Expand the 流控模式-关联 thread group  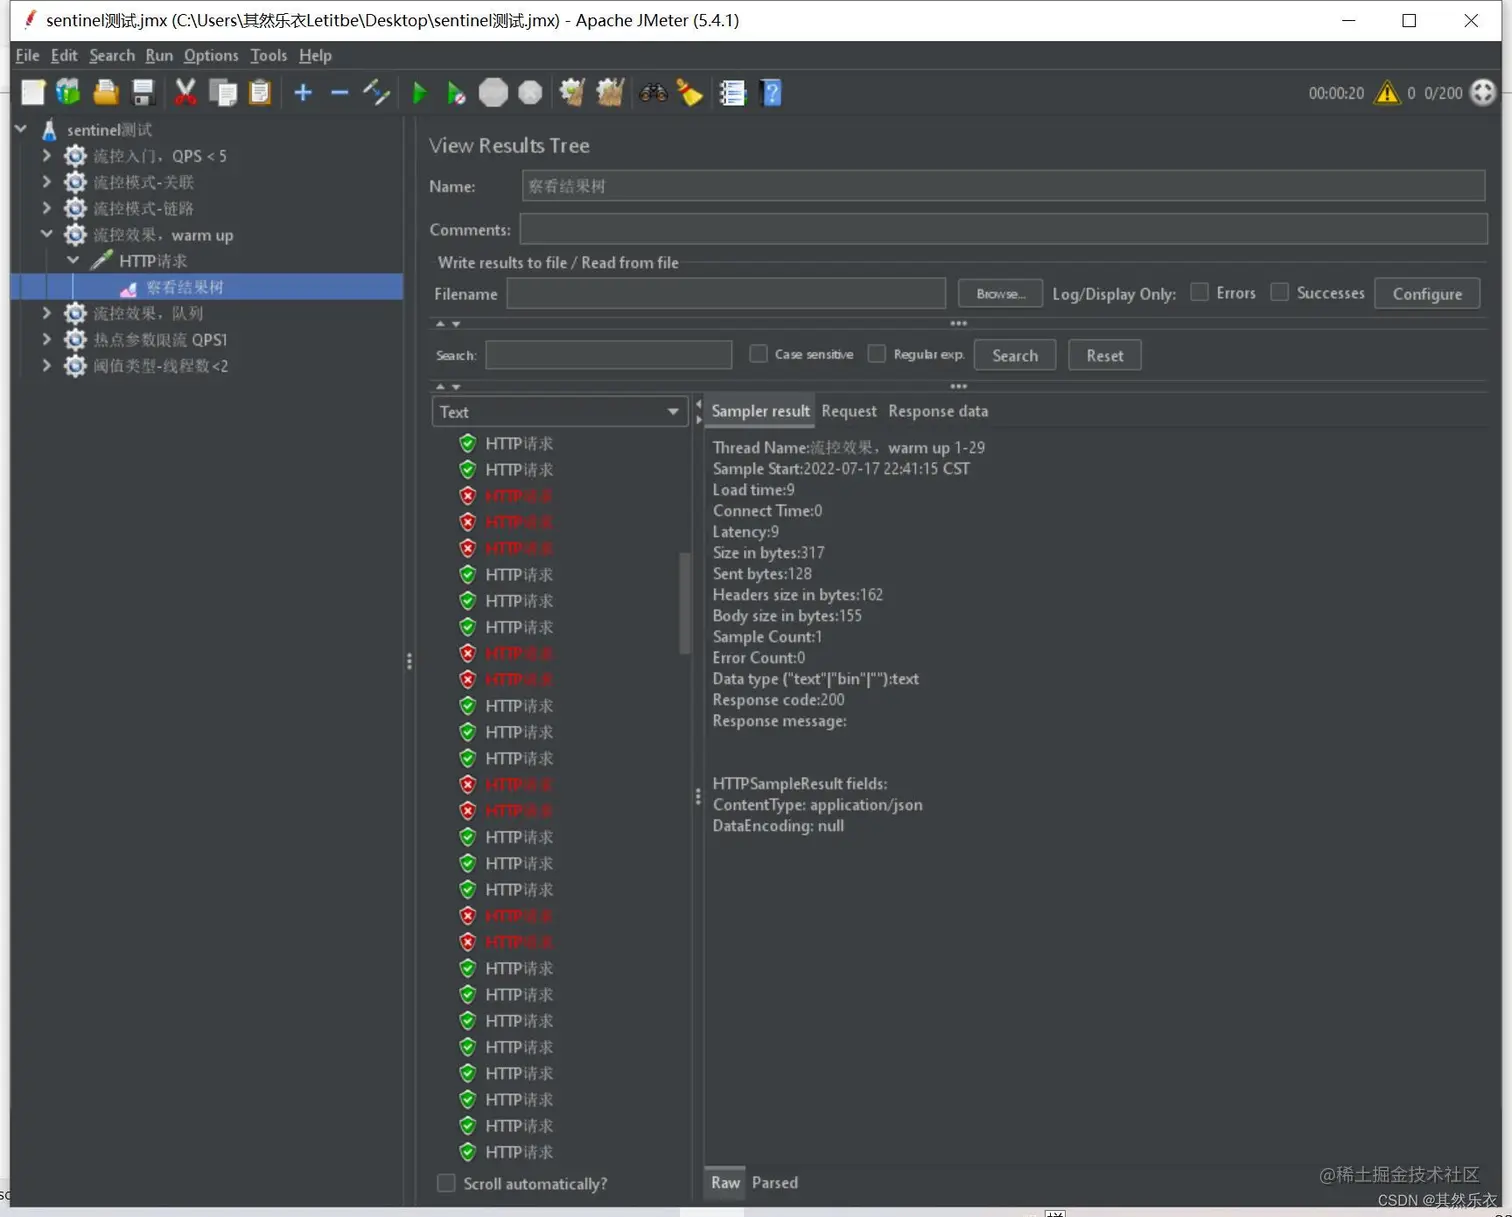pyautogui.click(x=46, y=182)
